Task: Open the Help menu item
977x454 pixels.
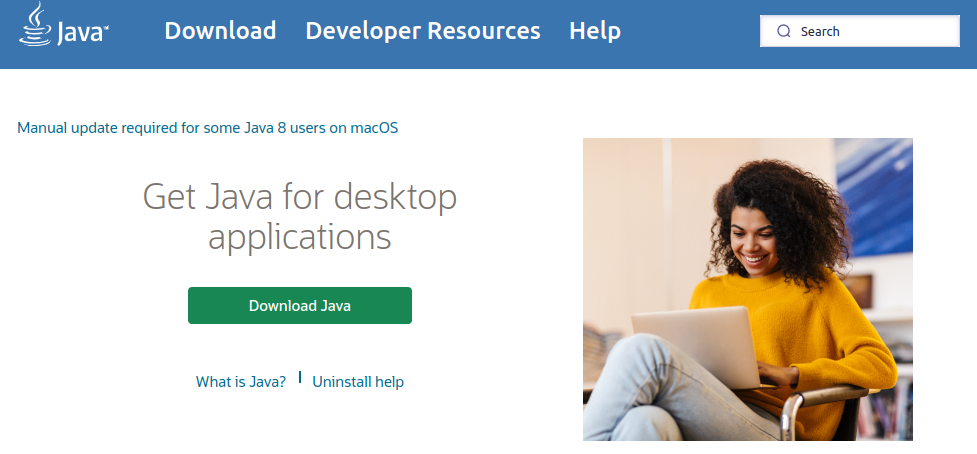Action: click(x=594, y=31)
